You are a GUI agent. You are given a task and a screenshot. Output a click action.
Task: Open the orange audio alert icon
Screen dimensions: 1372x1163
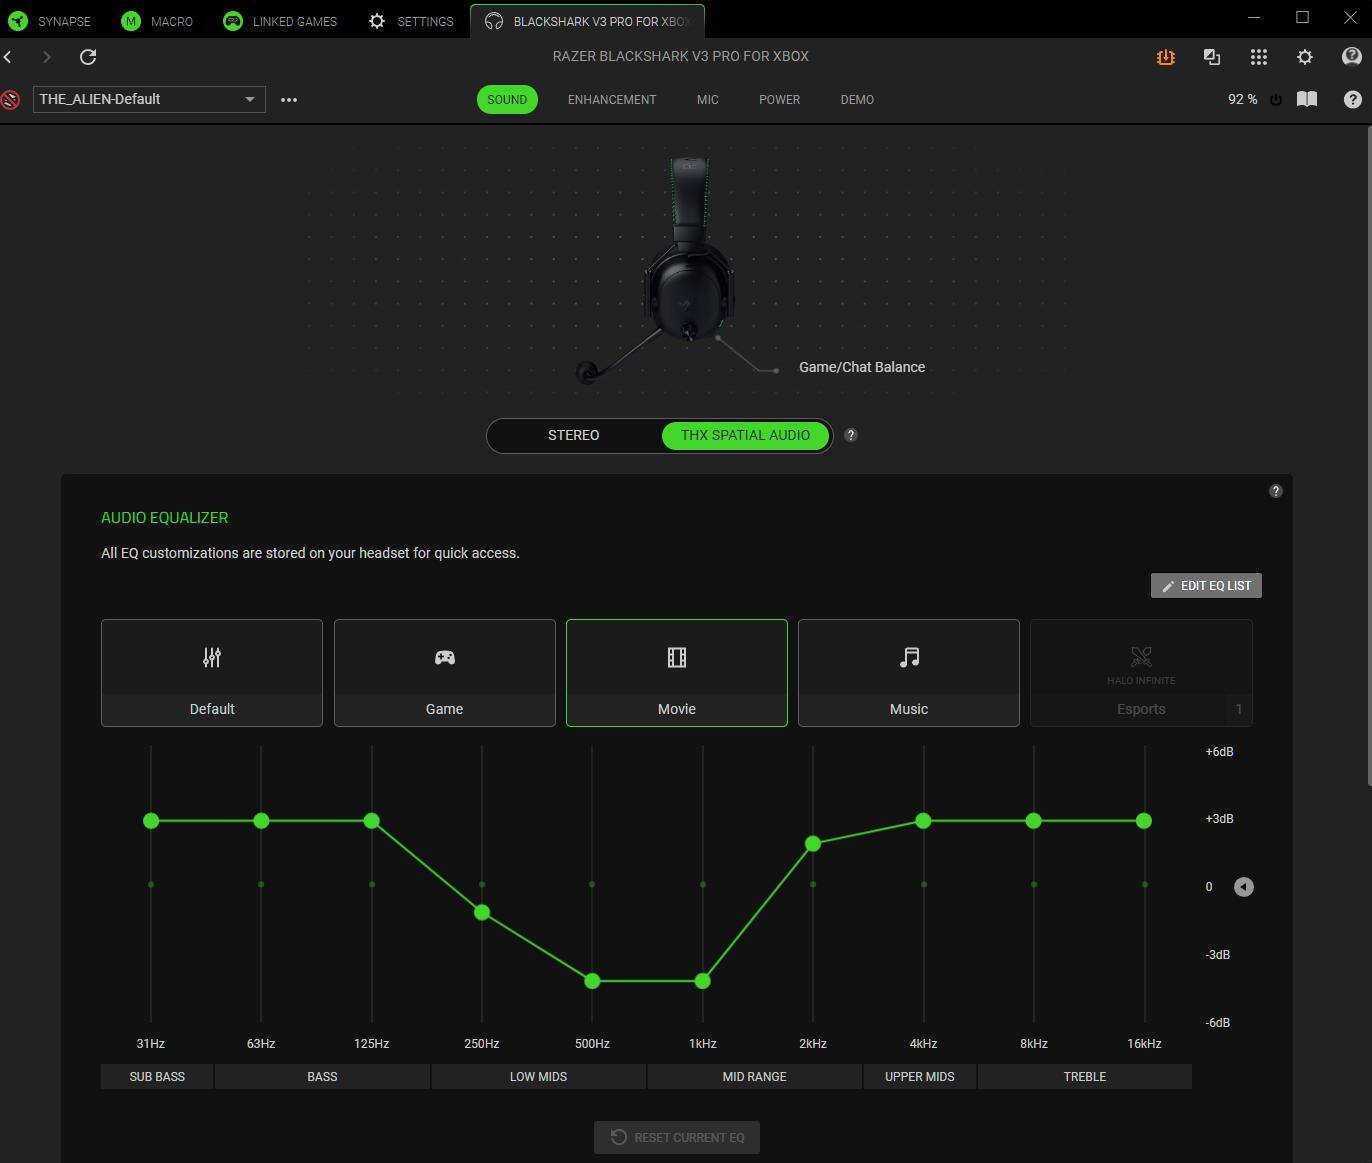tap(1165, 57)
